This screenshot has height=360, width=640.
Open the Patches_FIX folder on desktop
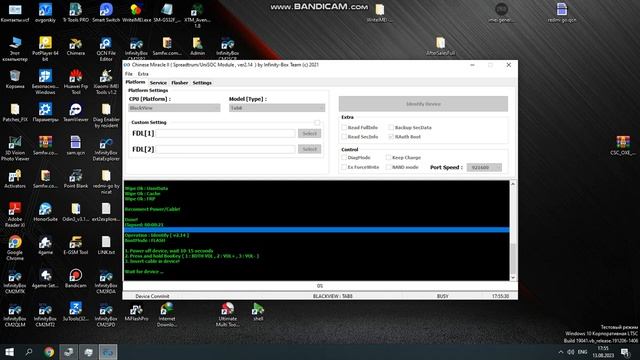15,112
